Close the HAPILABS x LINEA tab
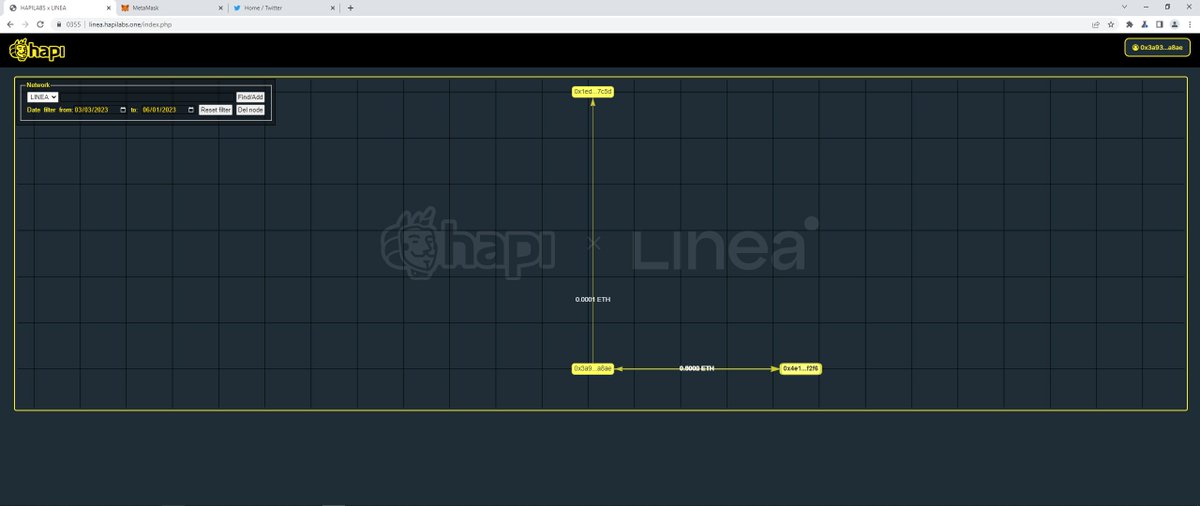Viewport: 1200px width, 506px height. point(108,7)
